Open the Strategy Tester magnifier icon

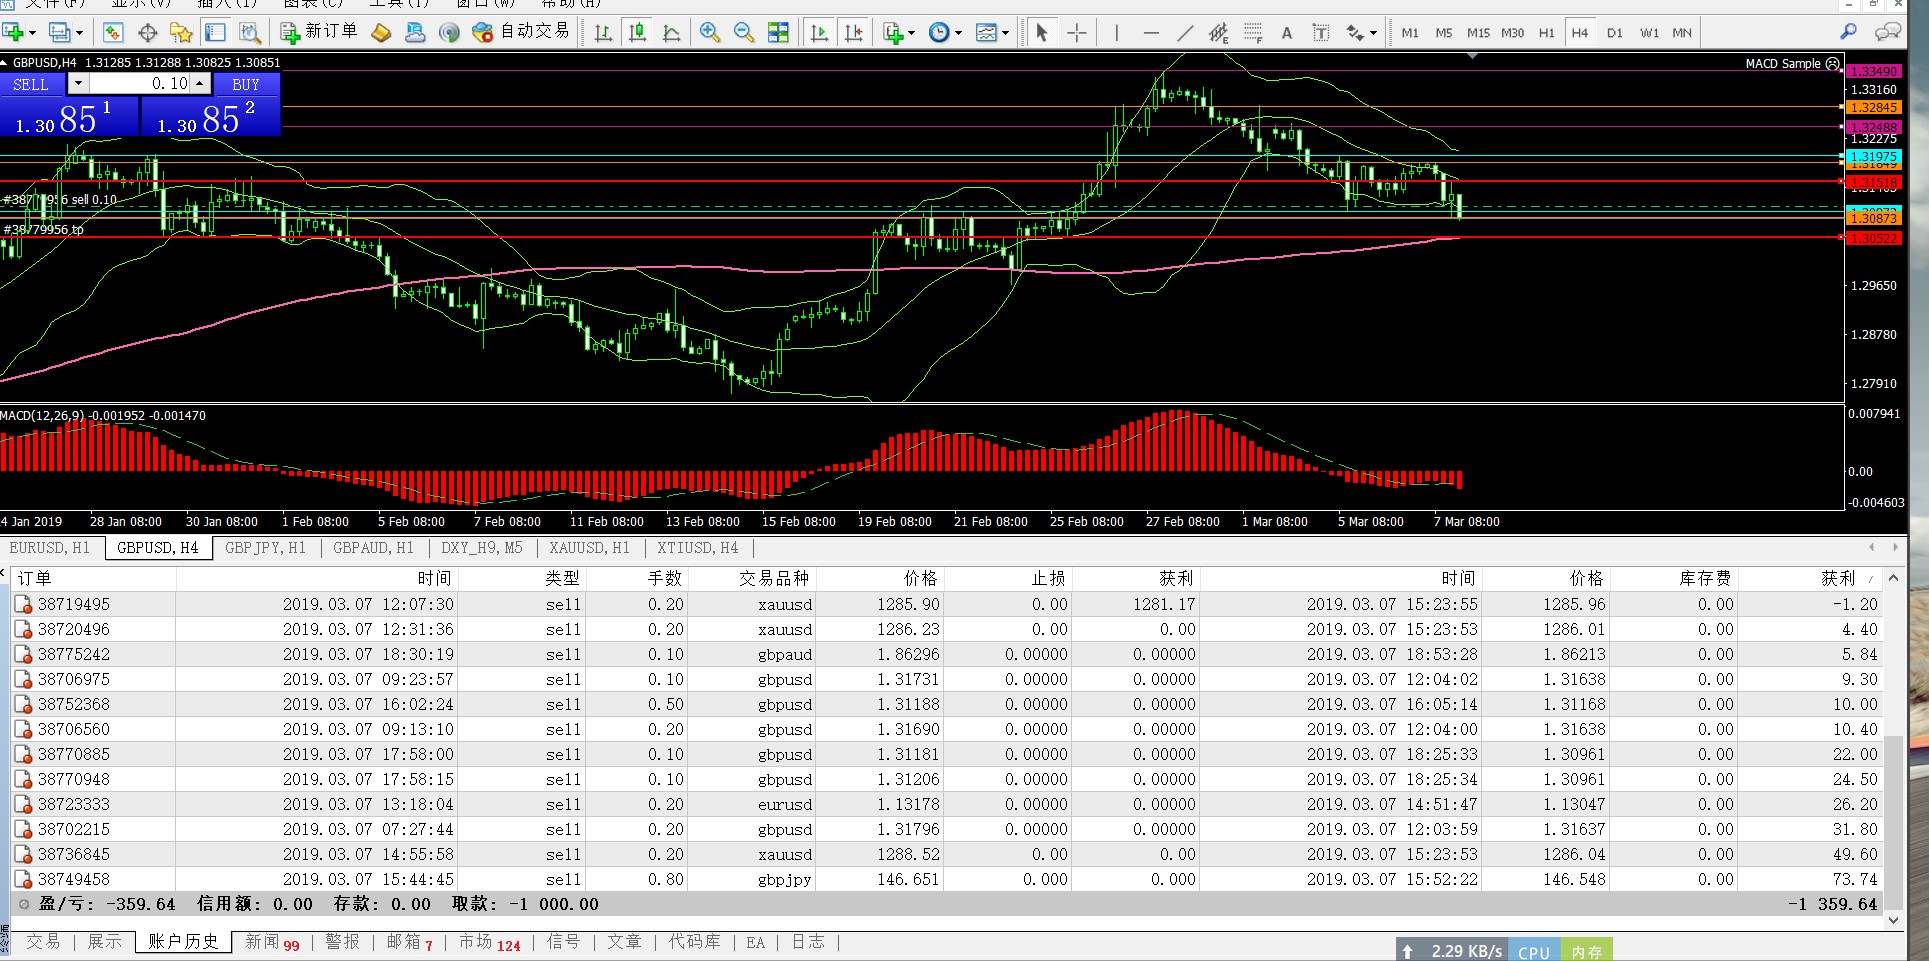tap(250, 33)
